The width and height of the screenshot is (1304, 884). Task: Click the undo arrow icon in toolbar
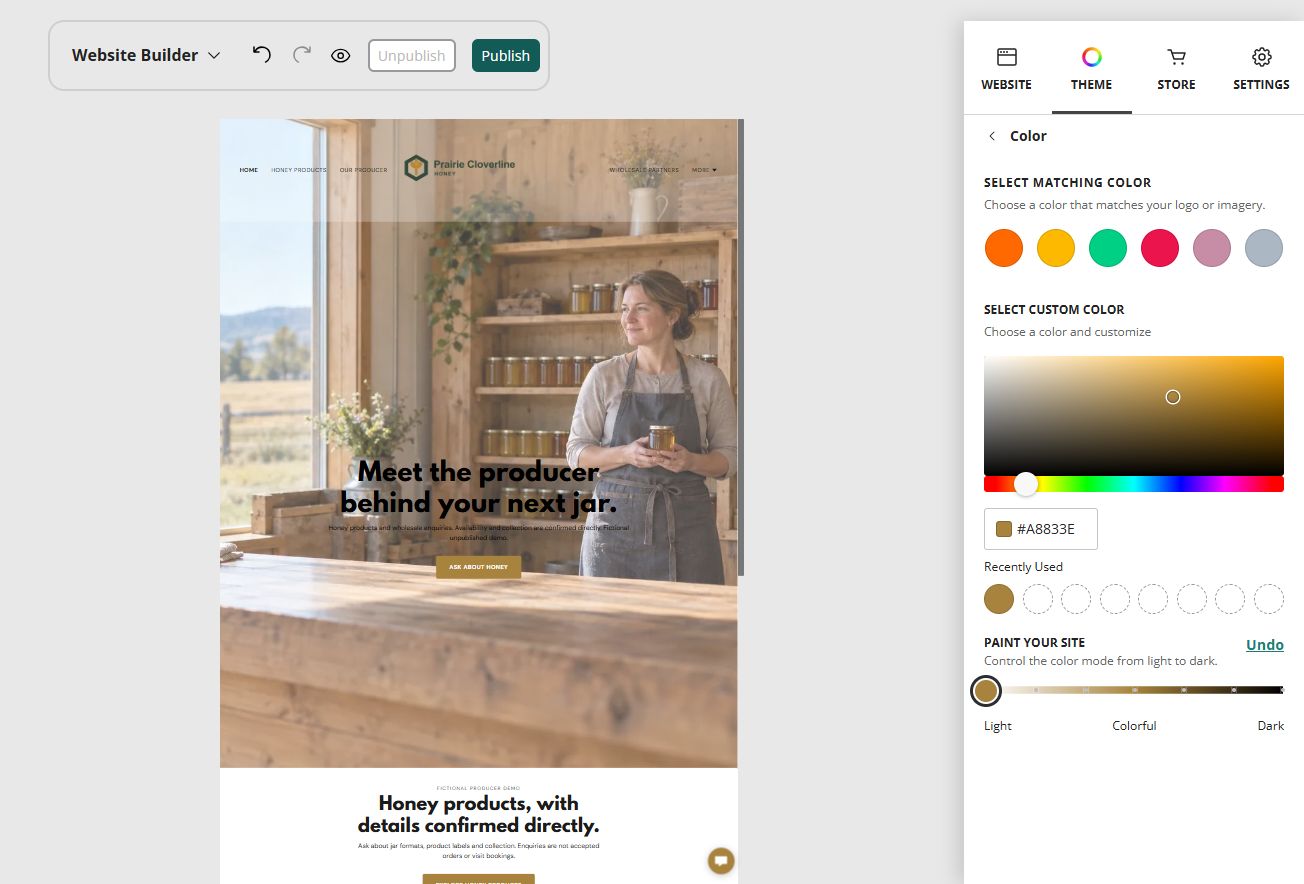point(261,54)
